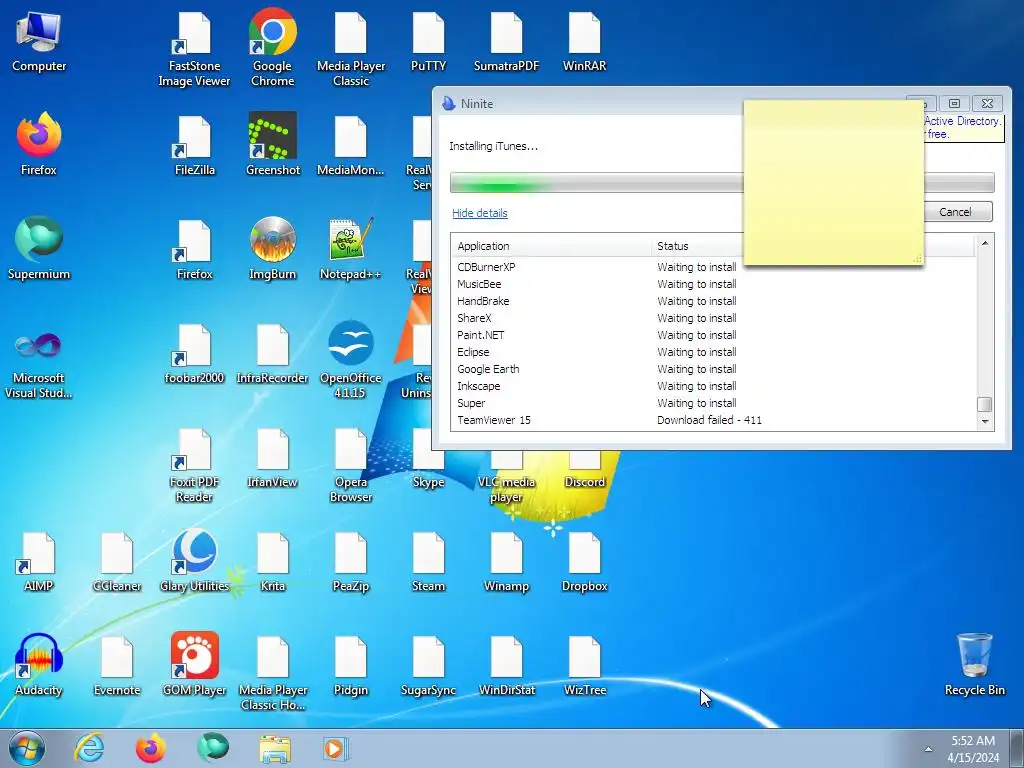Select the PeaZip desktop icon
The width and height of the screenshot is (1024, 768).
point(351,562)
